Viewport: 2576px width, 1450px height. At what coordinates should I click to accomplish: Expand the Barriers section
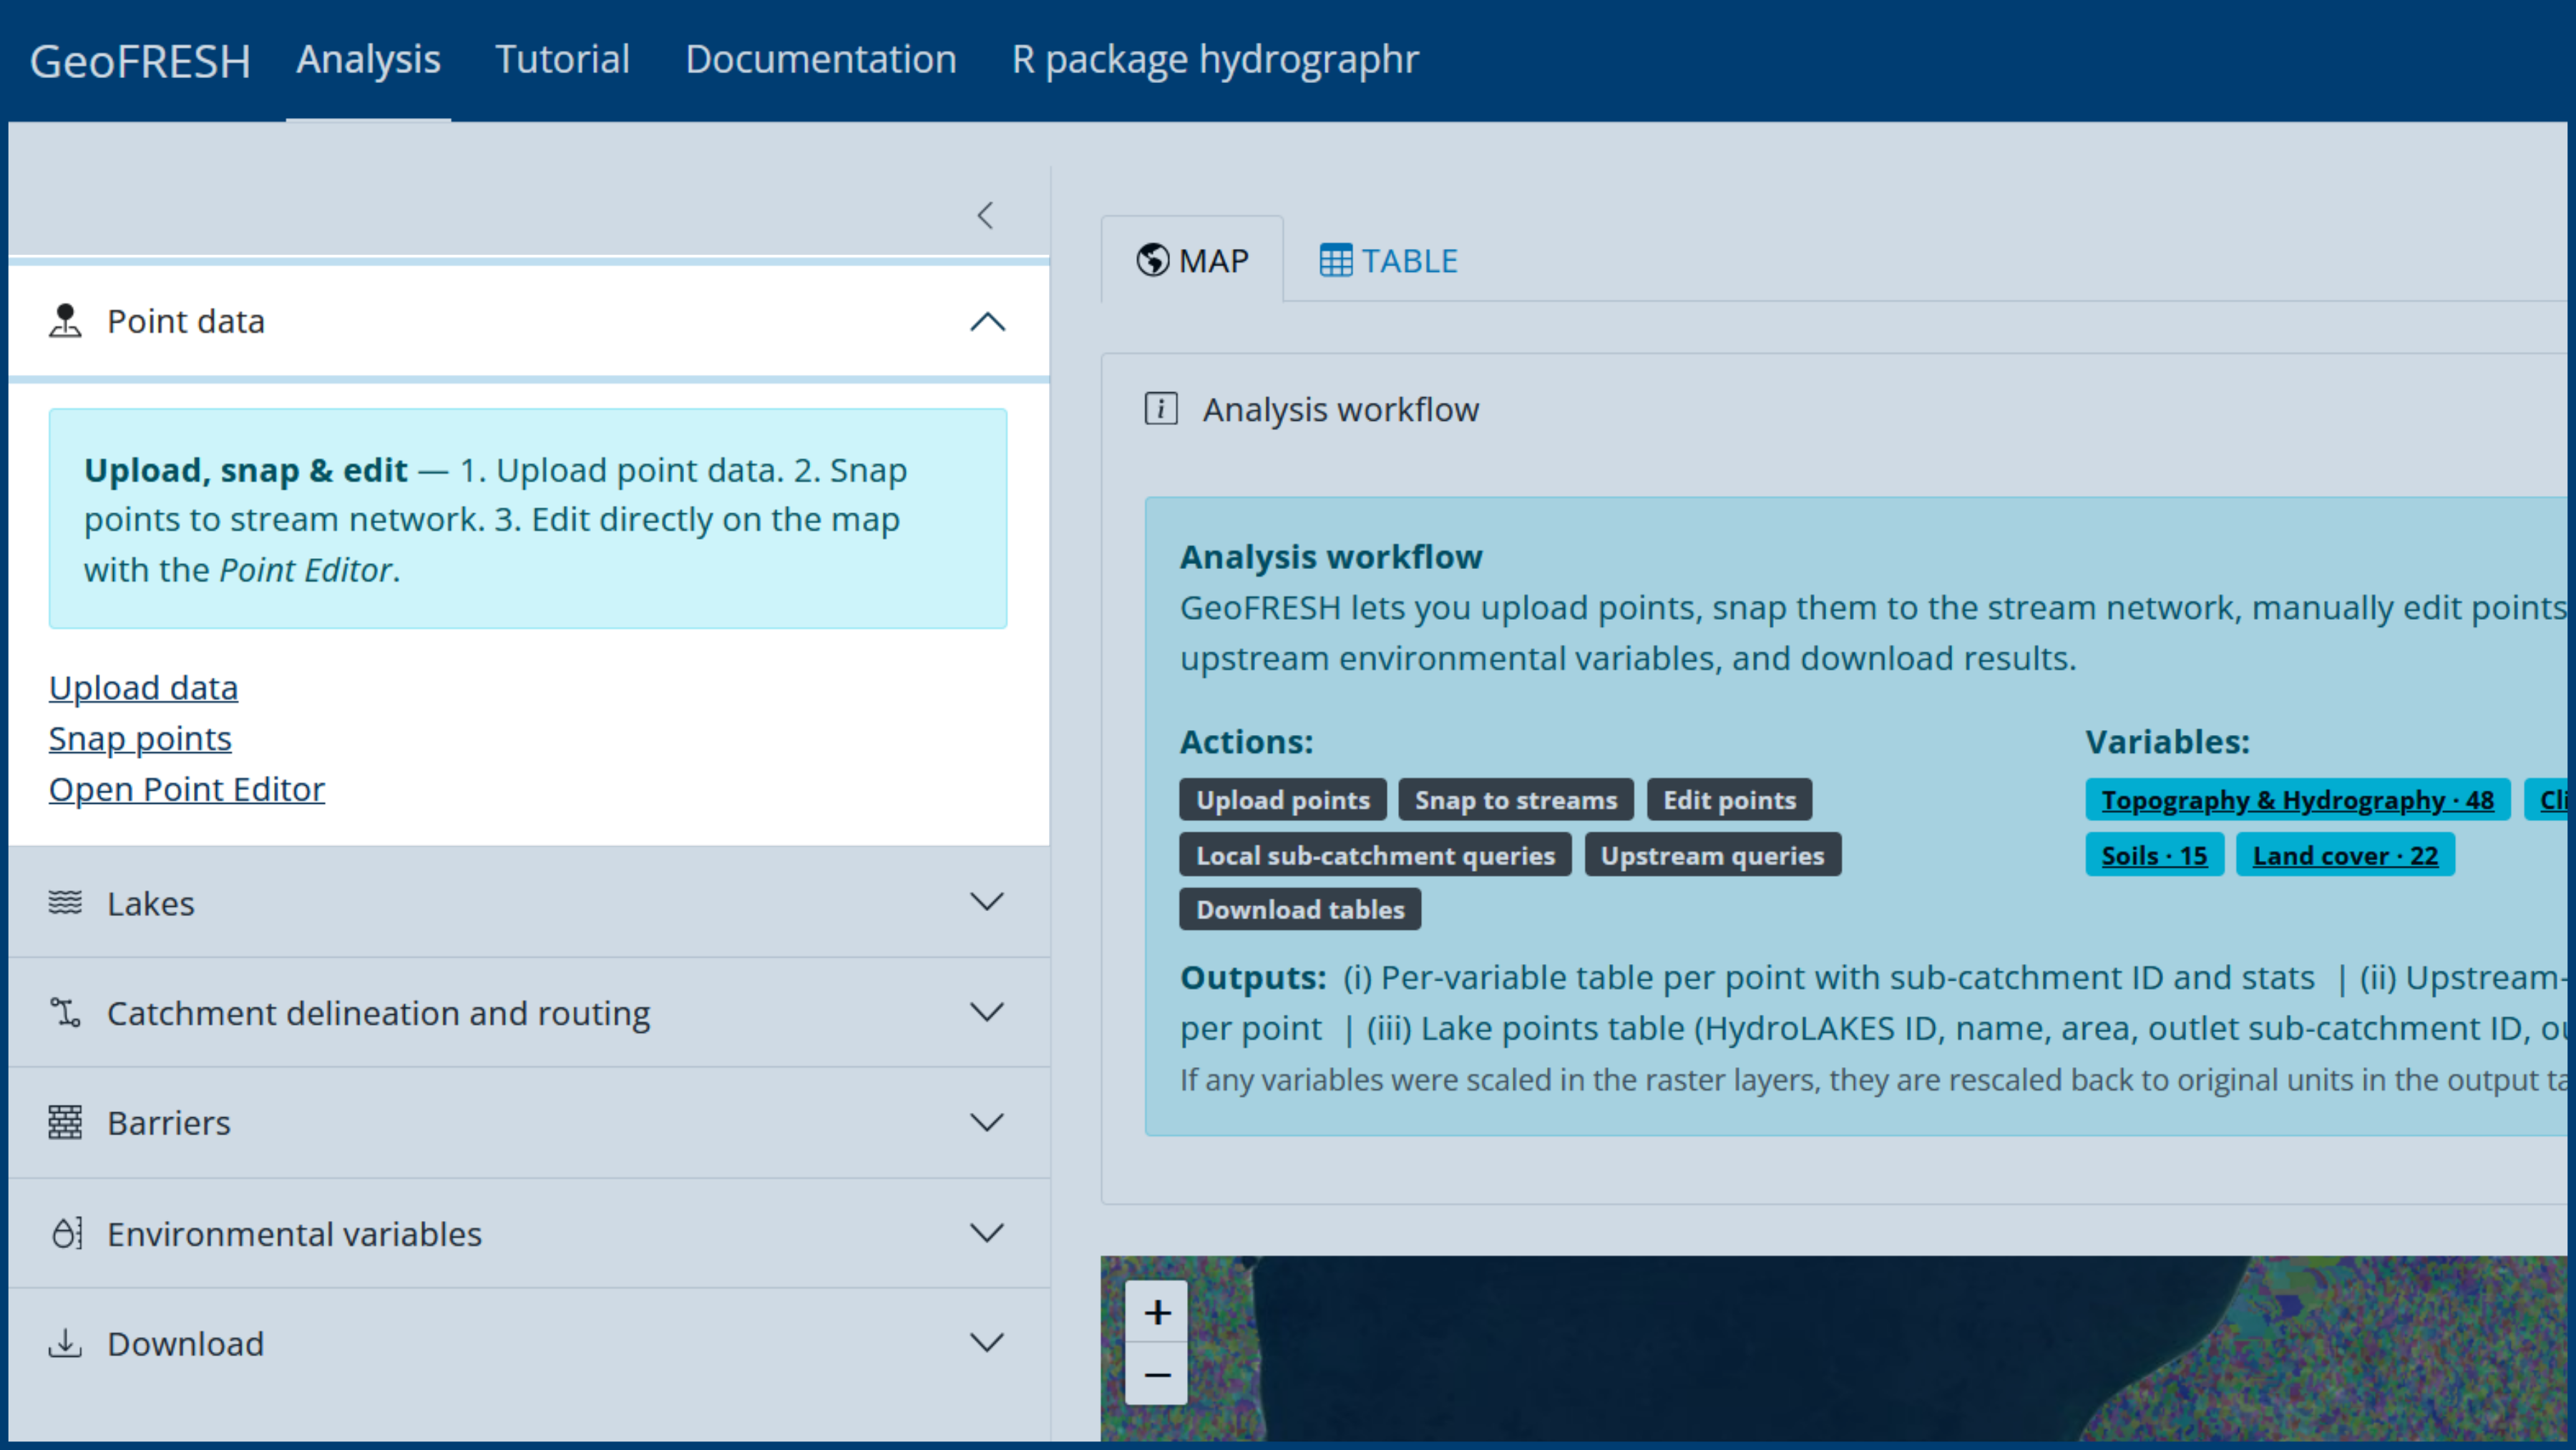(x=987, y=1122)
